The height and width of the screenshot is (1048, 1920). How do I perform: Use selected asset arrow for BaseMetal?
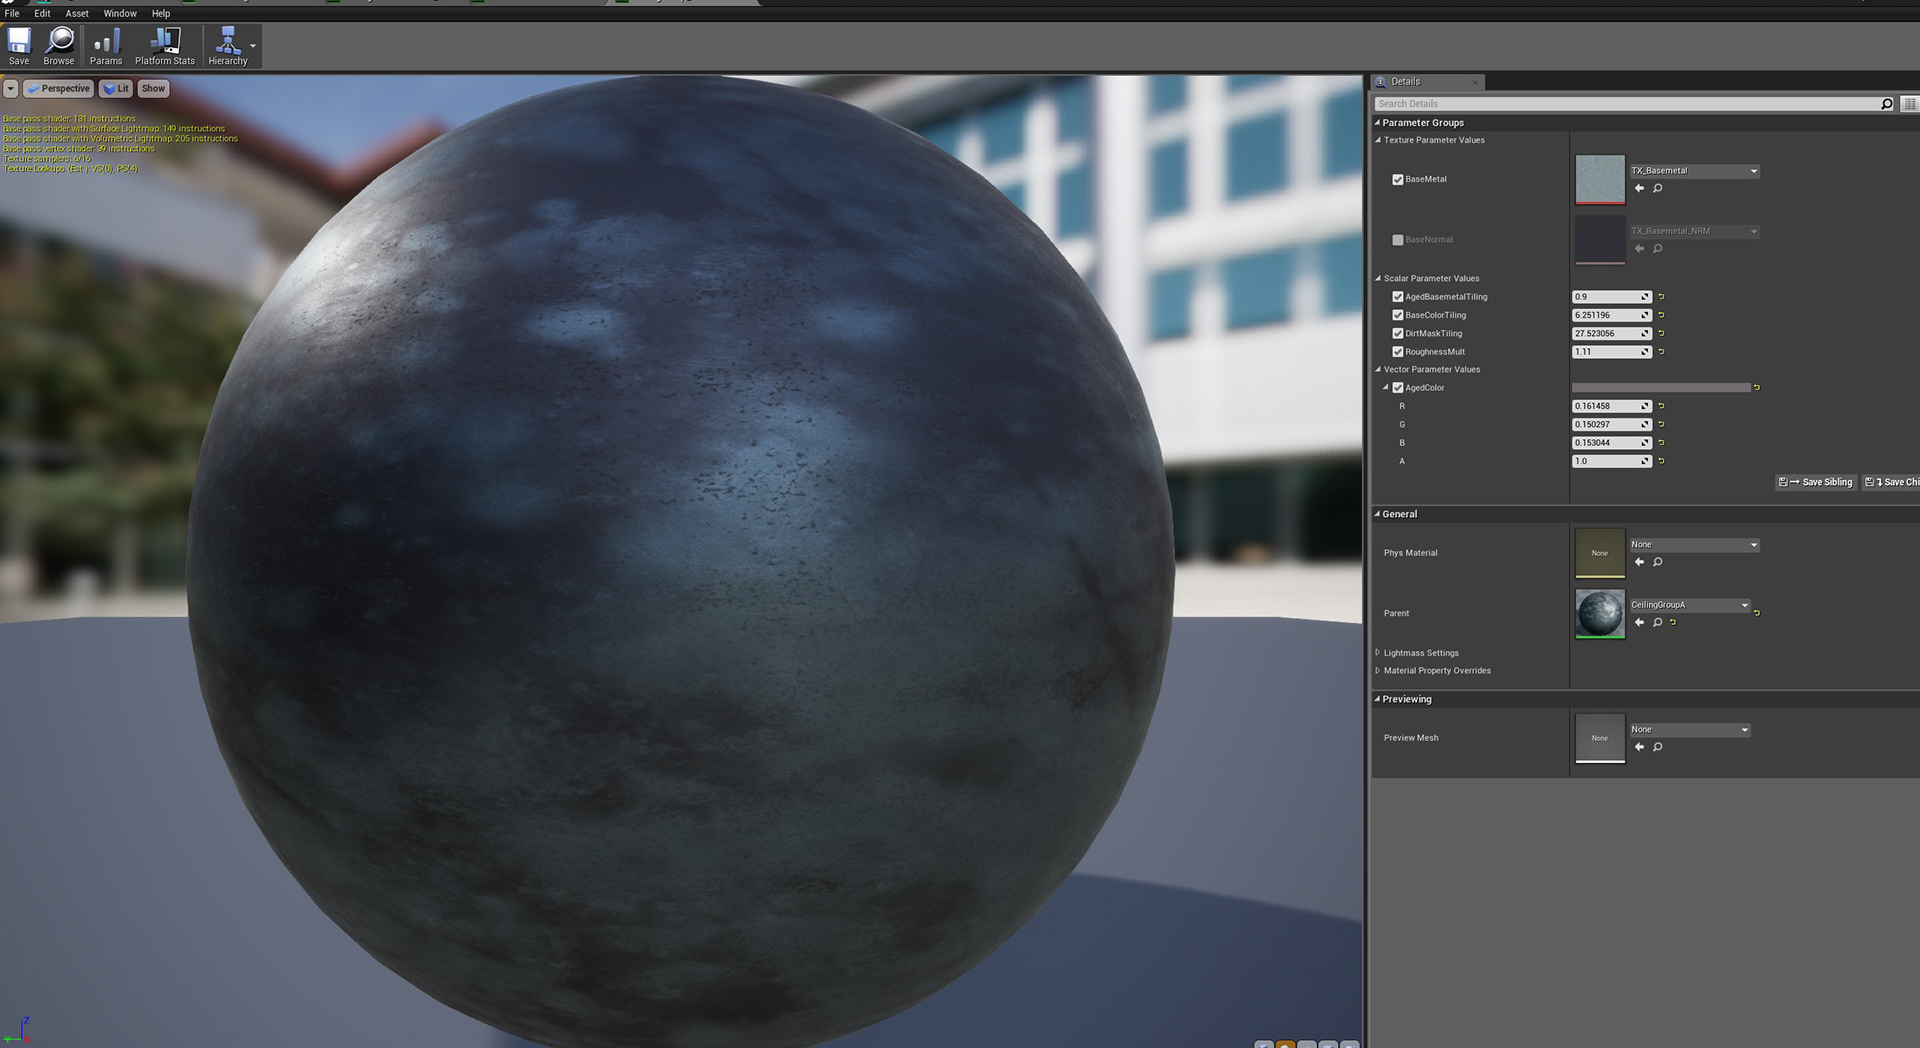1639,189
